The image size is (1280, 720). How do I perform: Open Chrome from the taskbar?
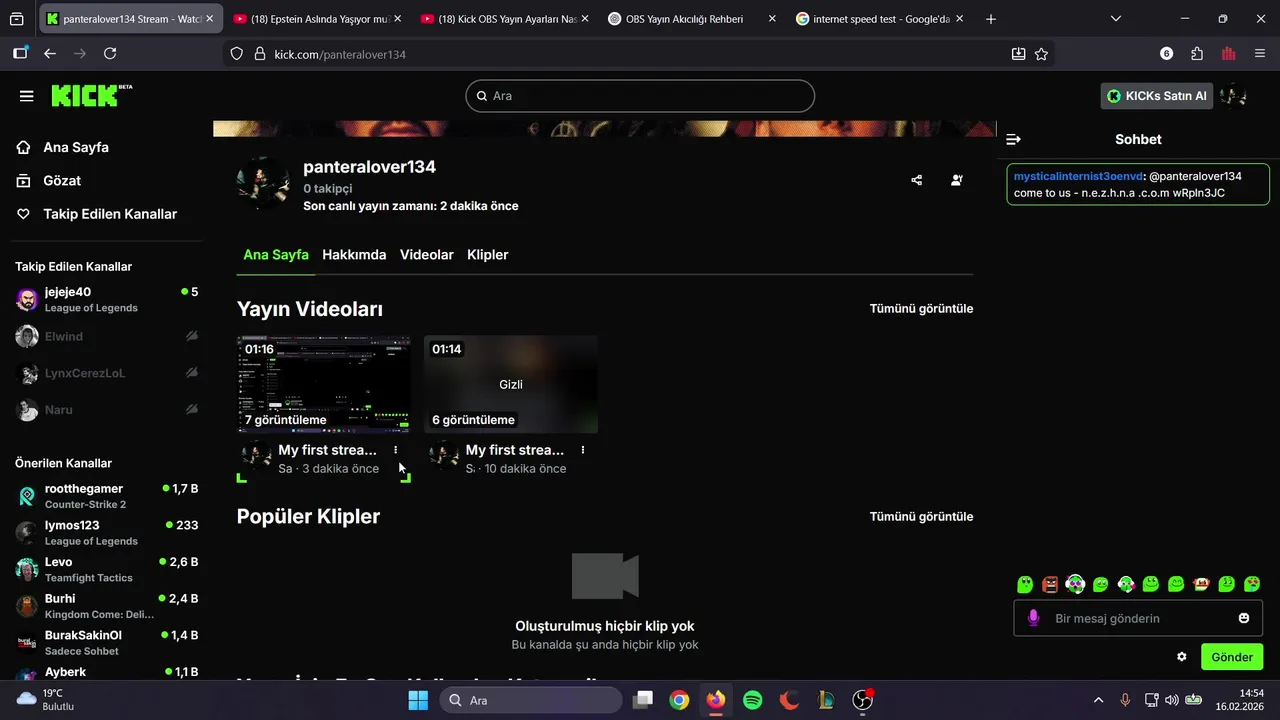tap(679, 700)
